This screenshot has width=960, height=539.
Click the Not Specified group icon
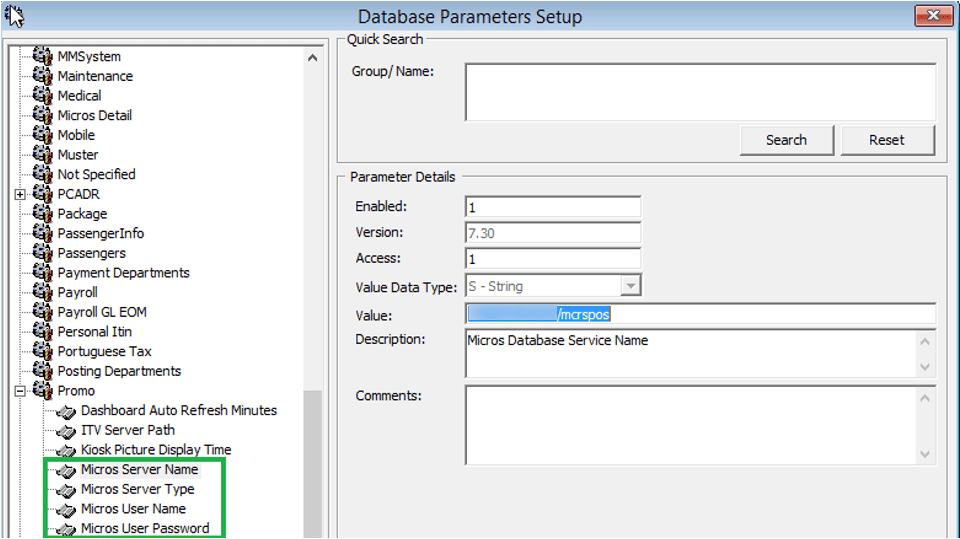coord(42,173)
